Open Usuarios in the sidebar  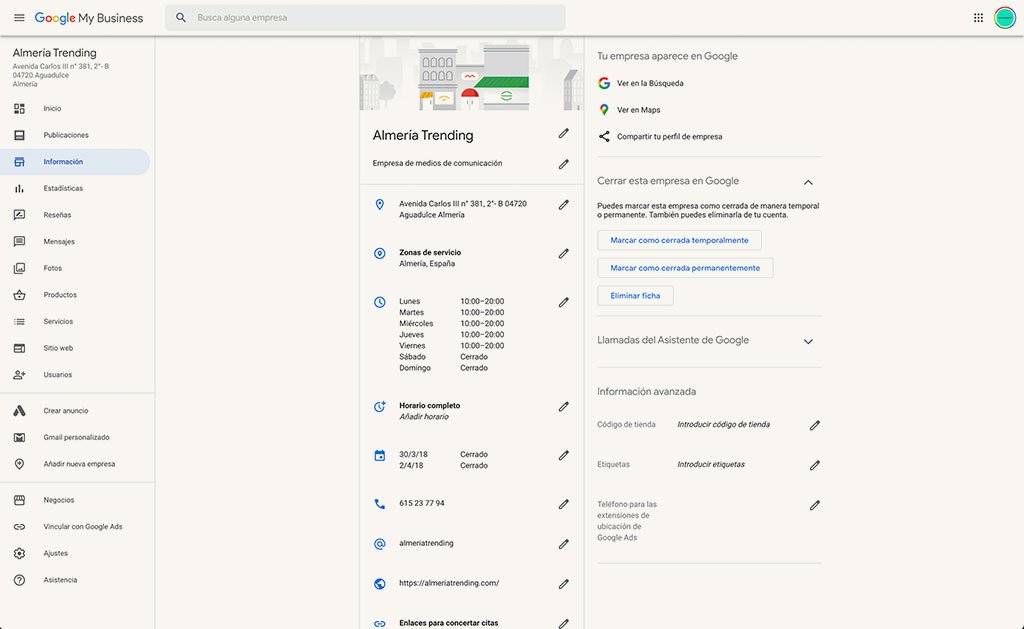coord(75,375)
